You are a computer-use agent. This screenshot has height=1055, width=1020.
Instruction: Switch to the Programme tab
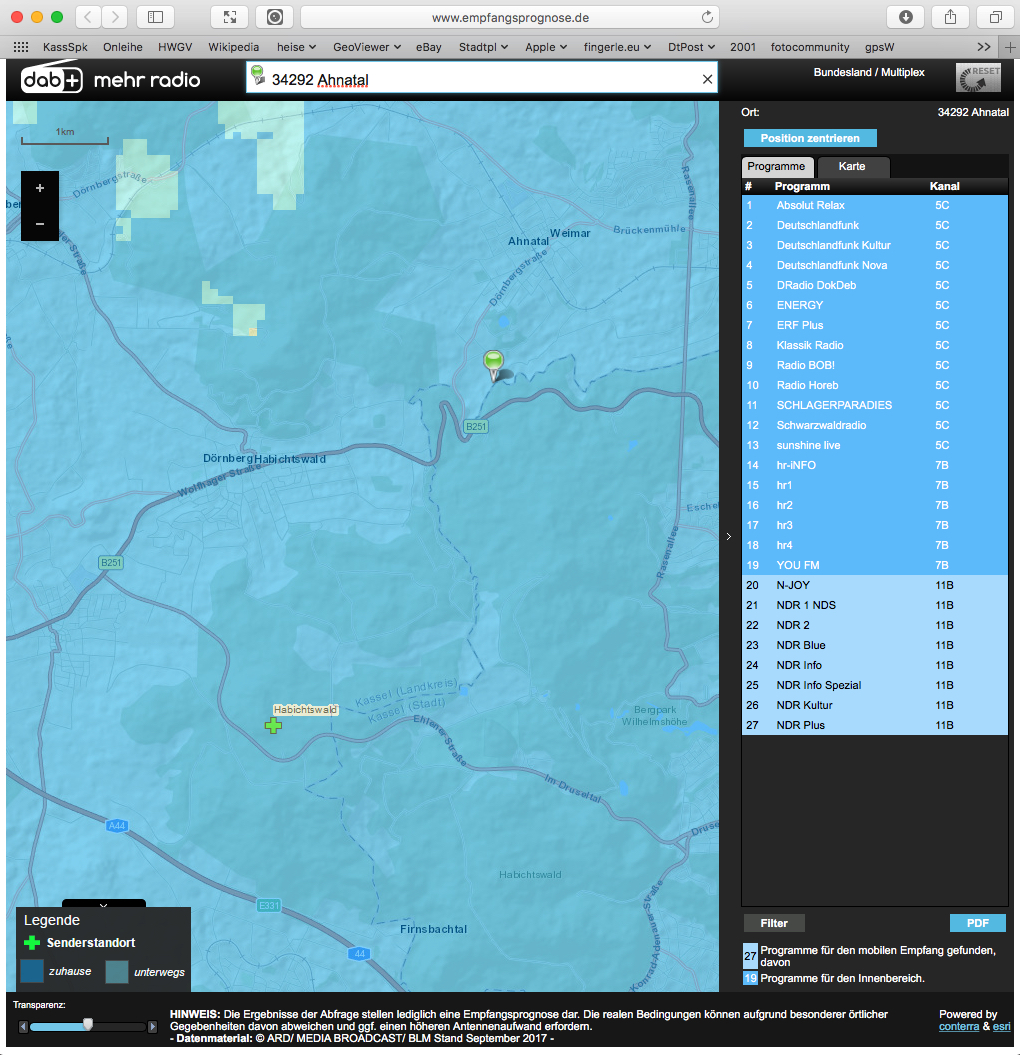(776, 166)
